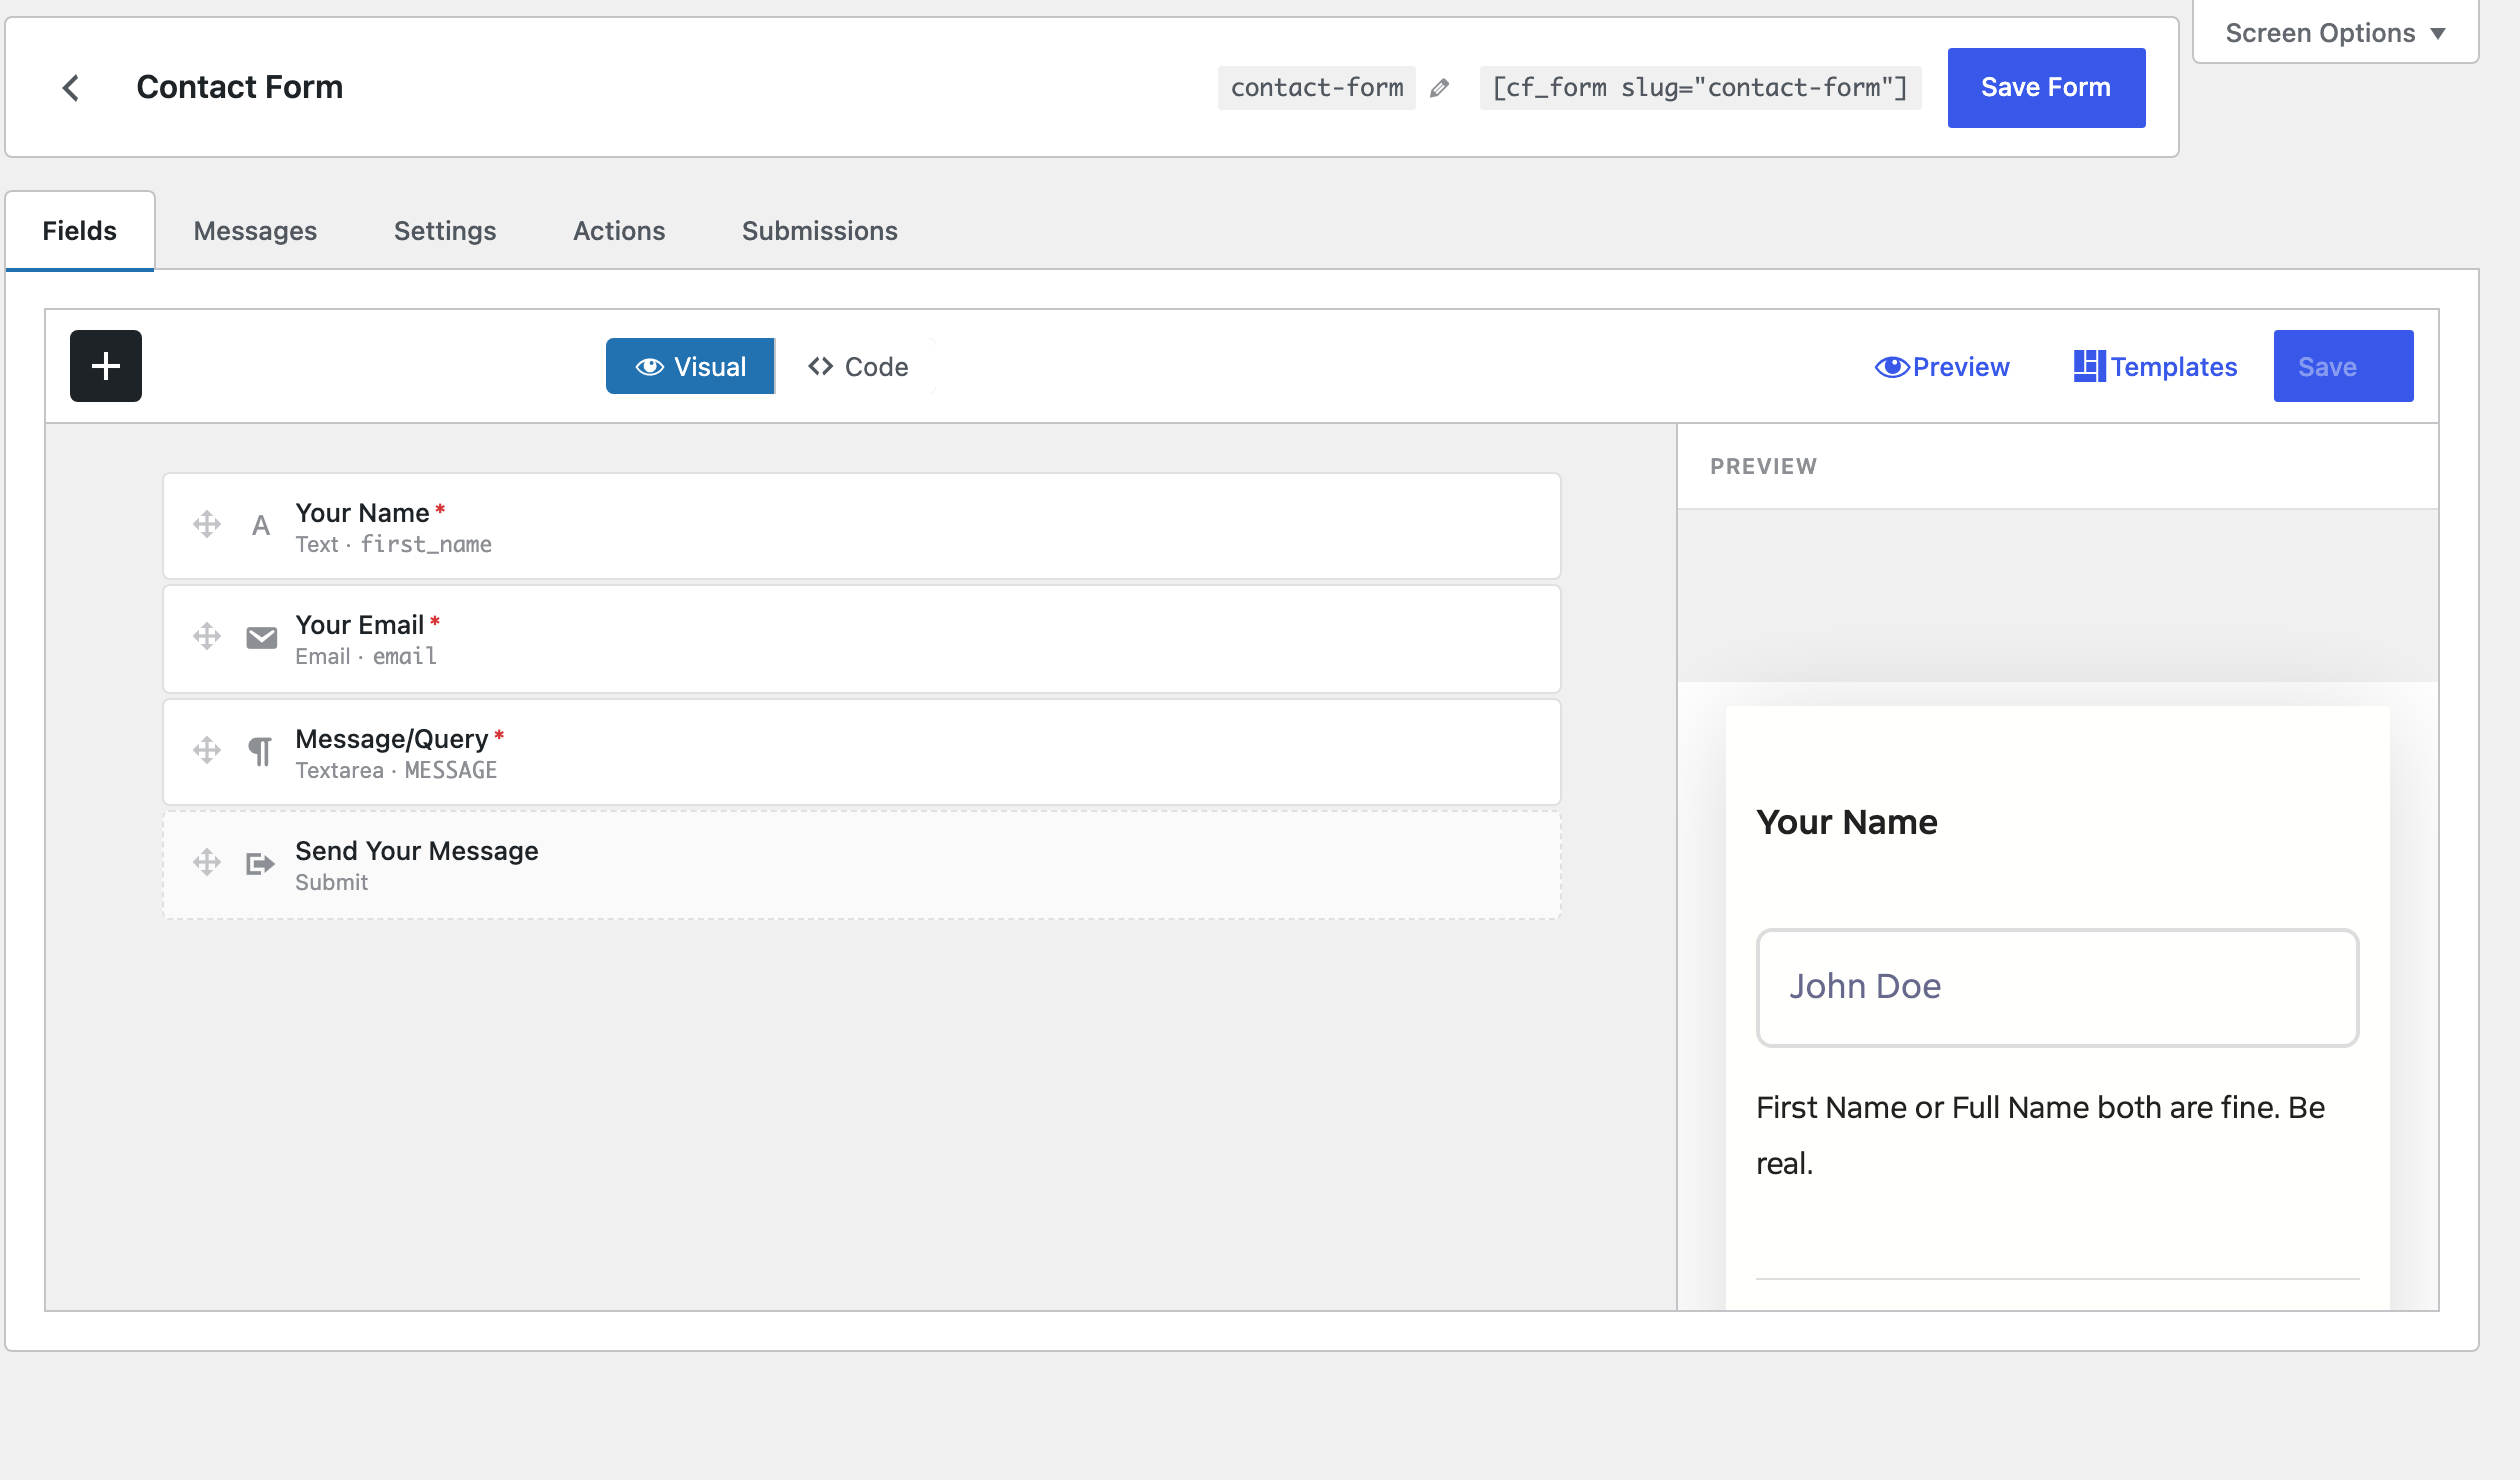Switch to the Code editor view
Viewport: 2520px width, 1480px height.
point(858,366)
